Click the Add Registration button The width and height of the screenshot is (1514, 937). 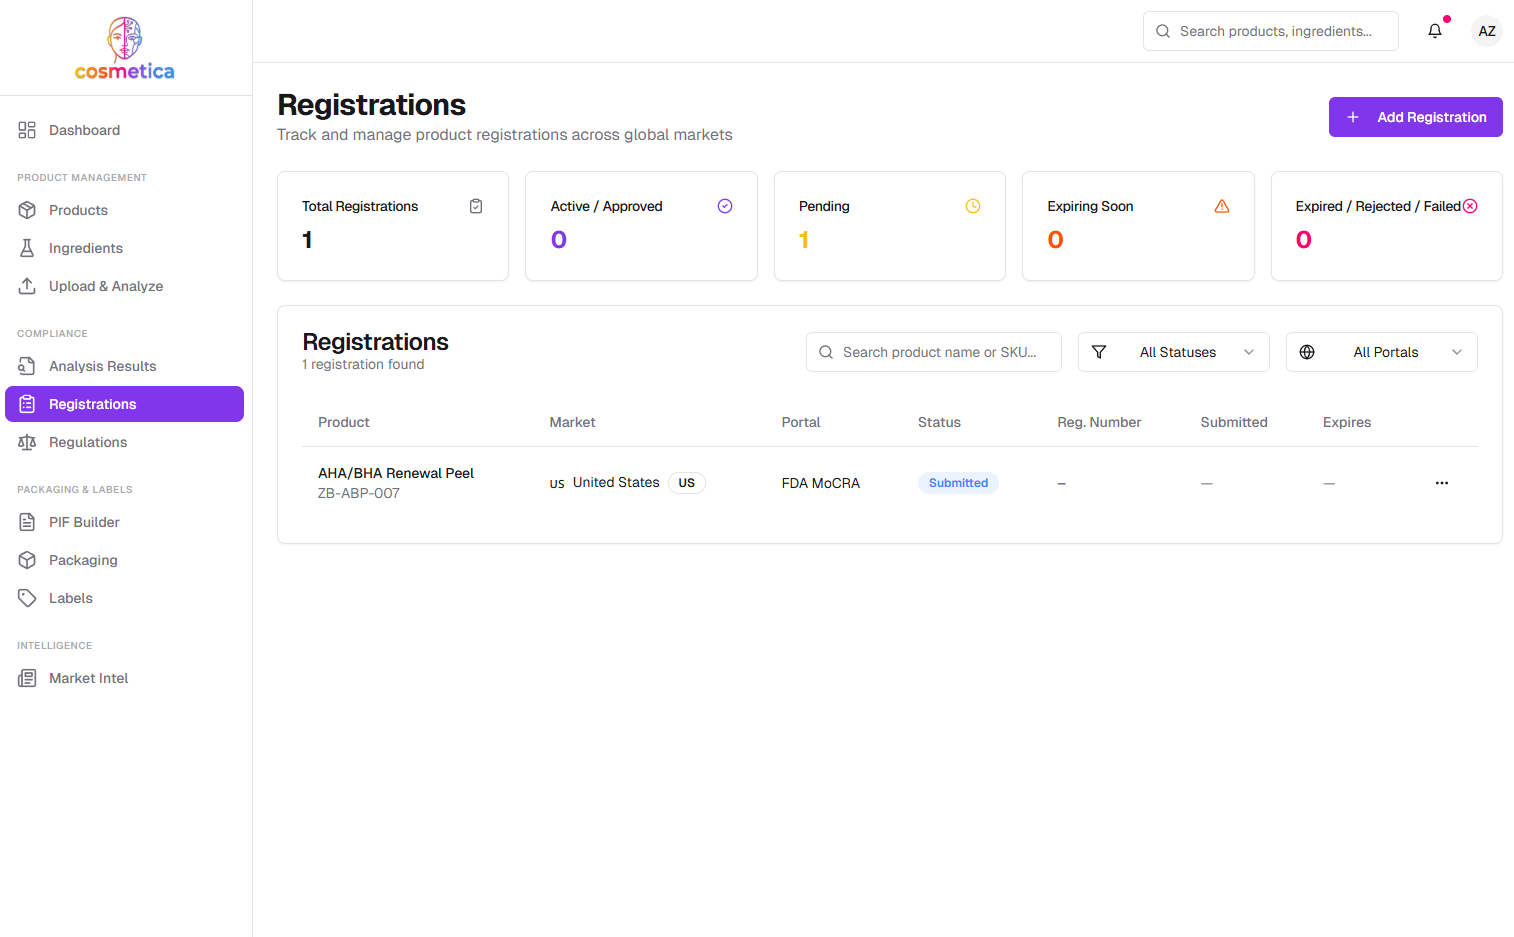(x=1415, y=117)
